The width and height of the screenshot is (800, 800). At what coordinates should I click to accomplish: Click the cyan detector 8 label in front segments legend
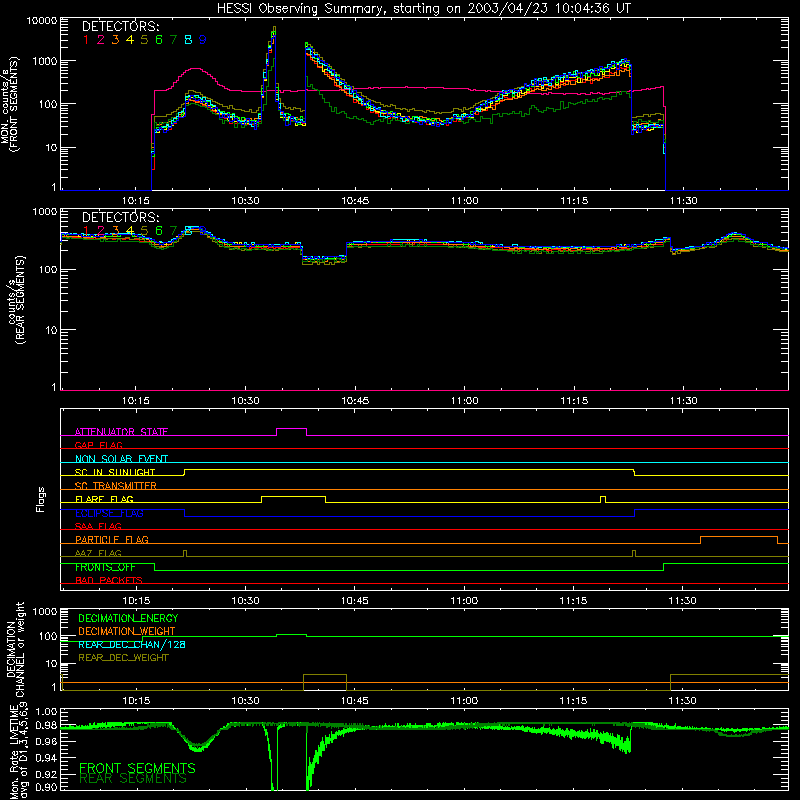pyautogui.click(x=188, y=40)
